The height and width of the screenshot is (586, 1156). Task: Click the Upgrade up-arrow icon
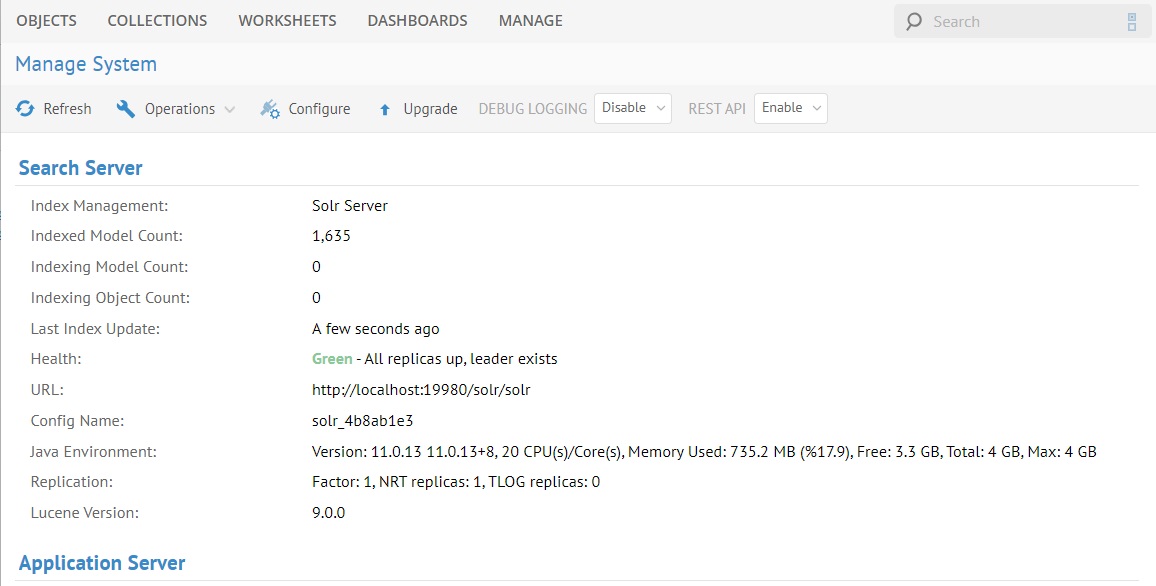click(385, 110)
